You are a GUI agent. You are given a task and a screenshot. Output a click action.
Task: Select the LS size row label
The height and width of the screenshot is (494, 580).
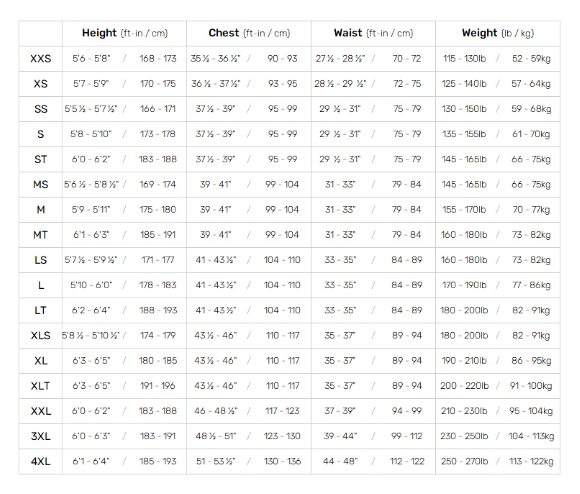point(41,260)
